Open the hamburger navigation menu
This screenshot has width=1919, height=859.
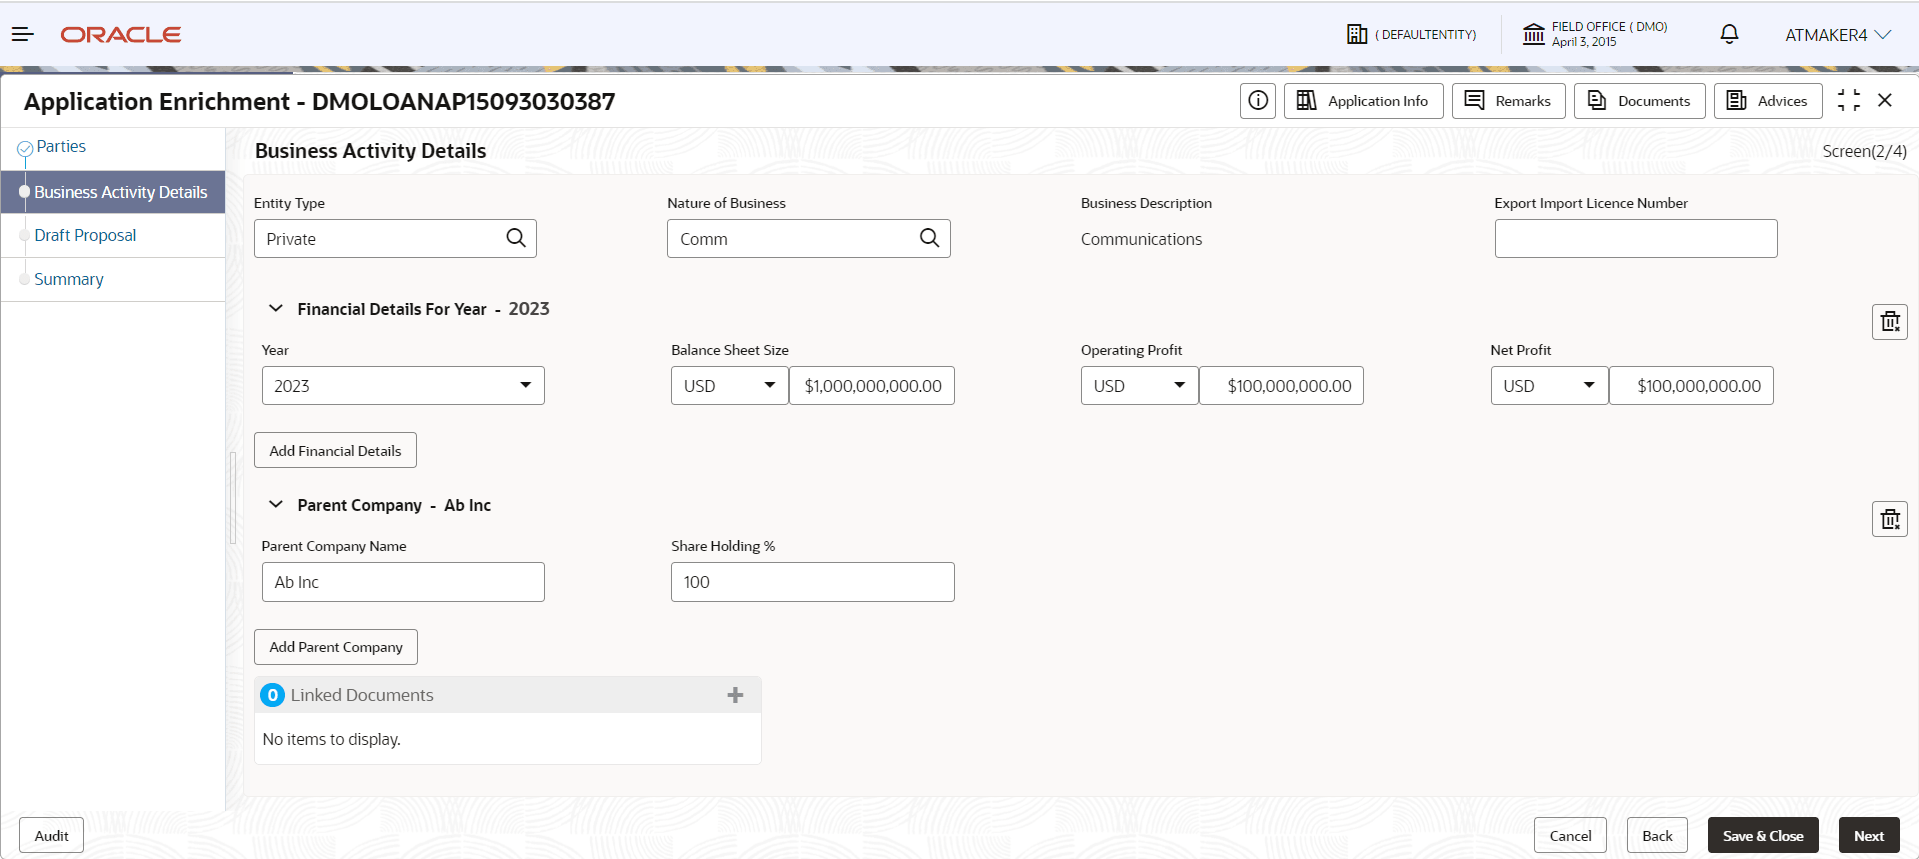[x=23, y=35]
